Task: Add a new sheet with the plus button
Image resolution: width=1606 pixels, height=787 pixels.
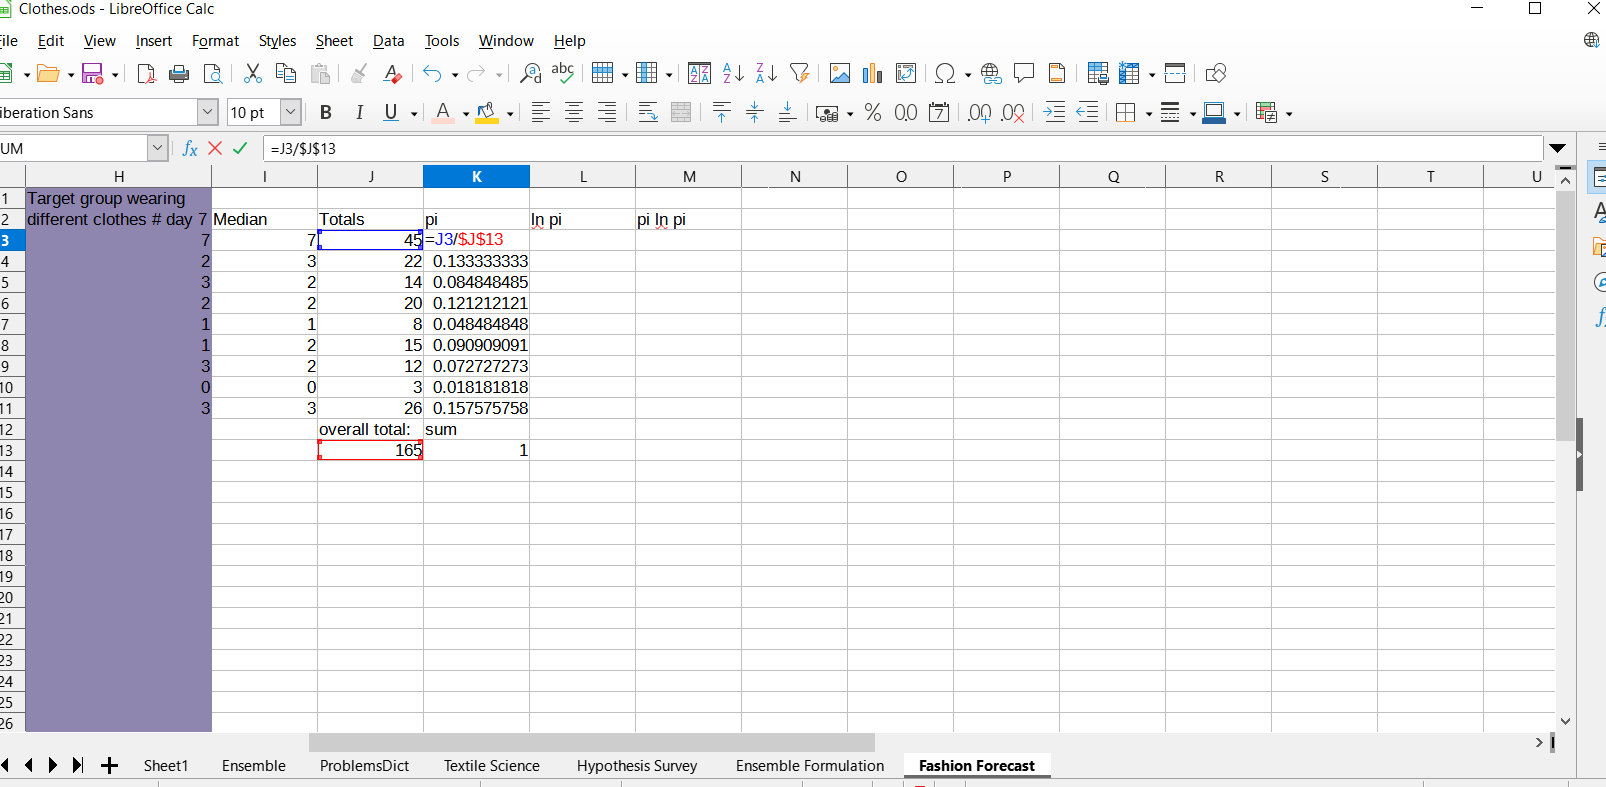Action: coord(110,766)
